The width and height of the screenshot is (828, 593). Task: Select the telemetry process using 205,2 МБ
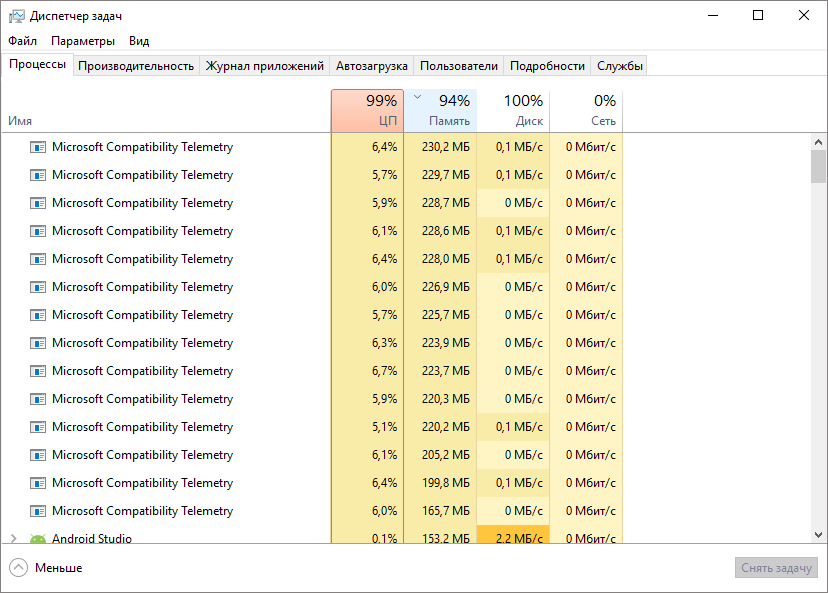(142, 455)
